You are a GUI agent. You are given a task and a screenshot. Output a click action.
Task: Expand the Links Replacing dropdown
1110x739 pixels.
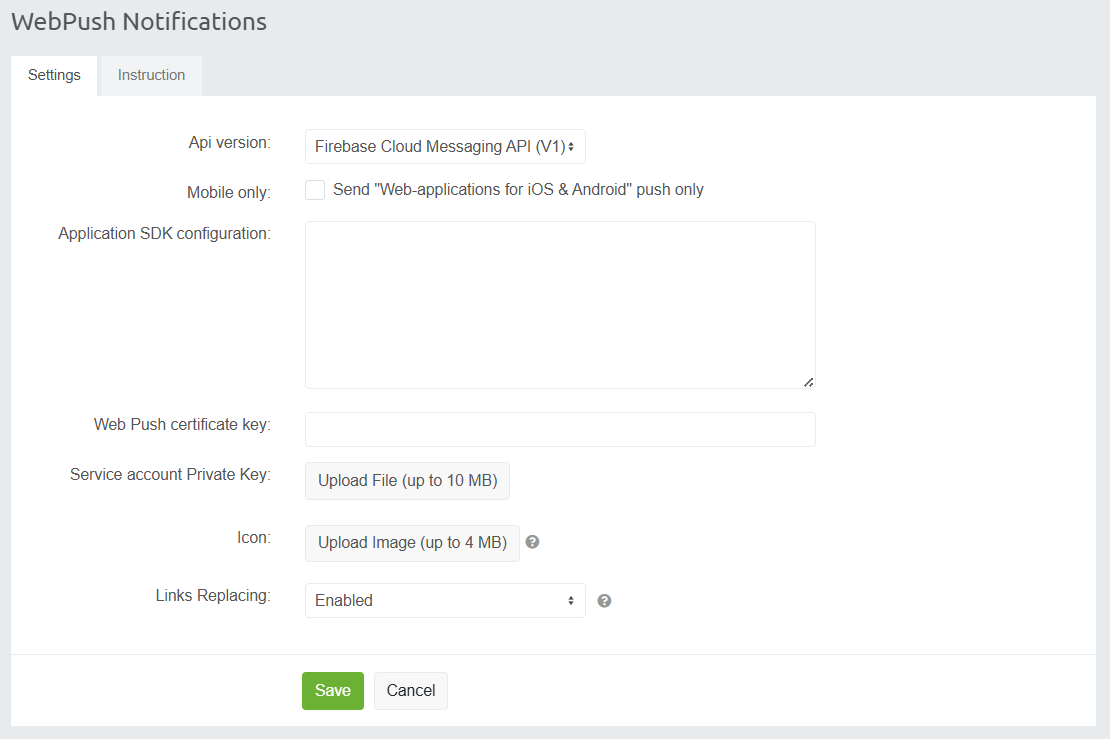coord(445,601)
